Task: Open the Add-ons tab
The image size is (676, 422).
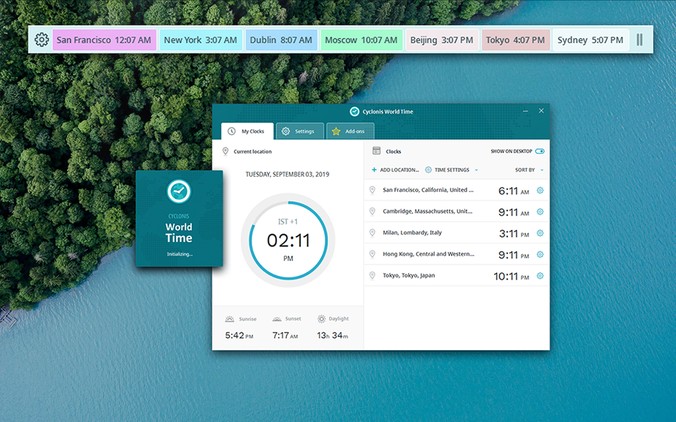Action: pyautogui.click(x=350, y=131)
